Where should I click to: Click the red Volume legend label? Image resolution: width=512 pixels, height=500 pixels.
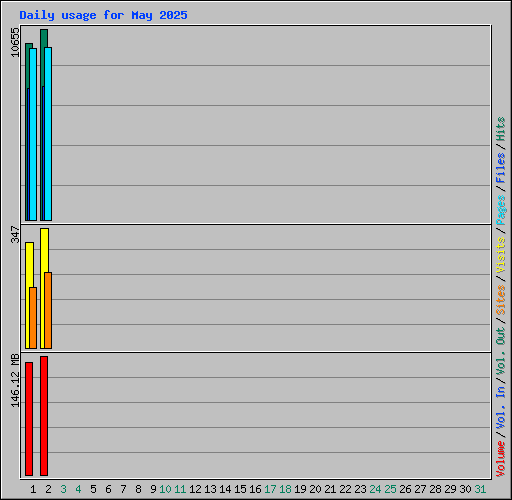coord(501,458)
